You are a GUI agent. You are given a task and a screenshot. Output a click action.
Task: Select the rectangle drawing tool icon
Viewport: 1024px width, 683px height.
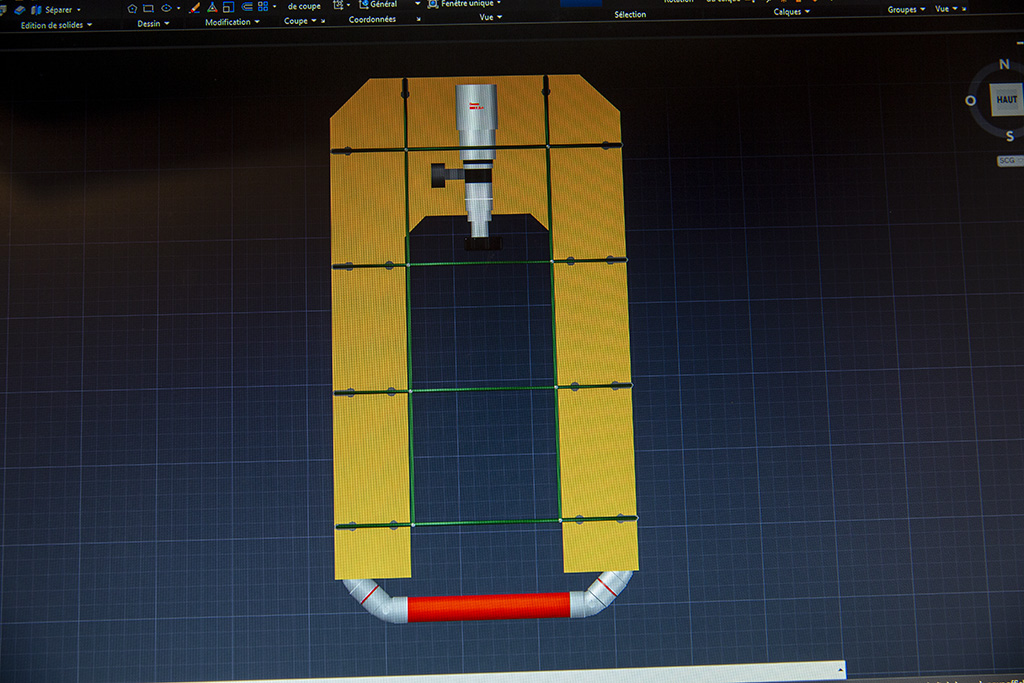(x=149, y=8)
